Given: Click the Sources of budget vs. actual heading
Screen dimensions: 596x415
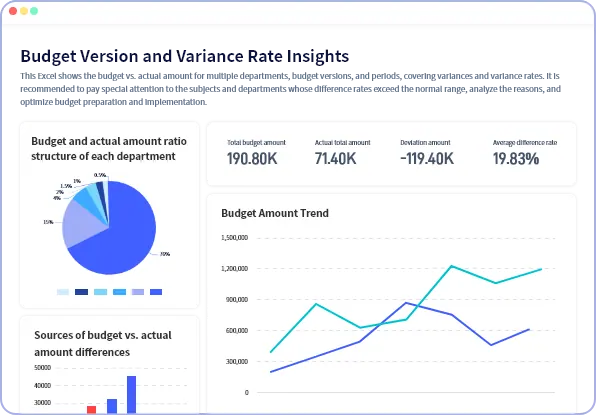Looking at the screenshot, I should (x=103, y=344).
